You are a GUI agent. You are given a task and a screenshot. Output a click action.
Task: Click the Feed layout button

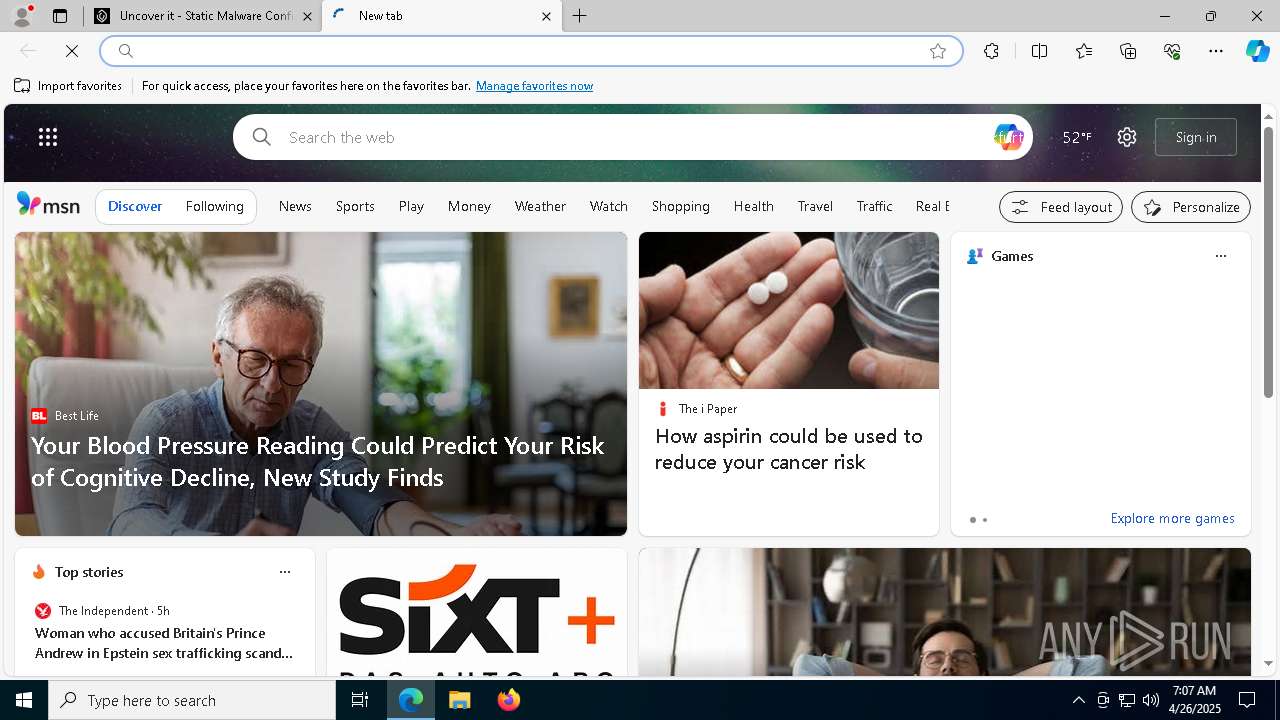tap(1061, 207)
